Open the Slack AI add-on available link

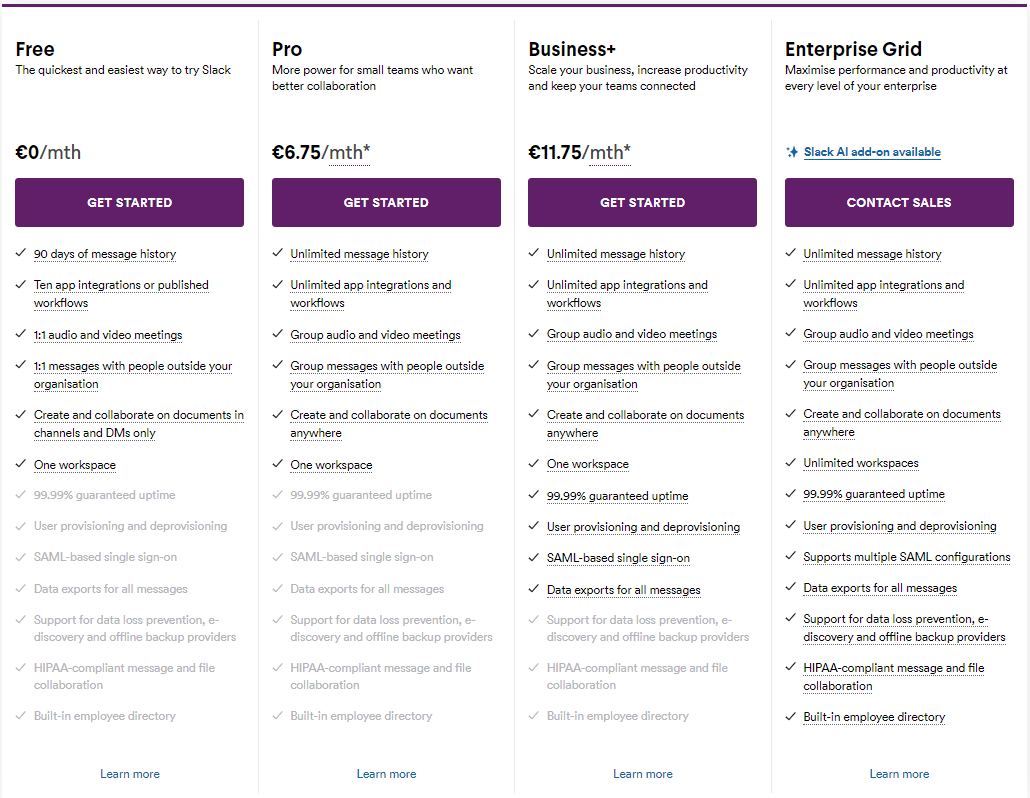872,152
